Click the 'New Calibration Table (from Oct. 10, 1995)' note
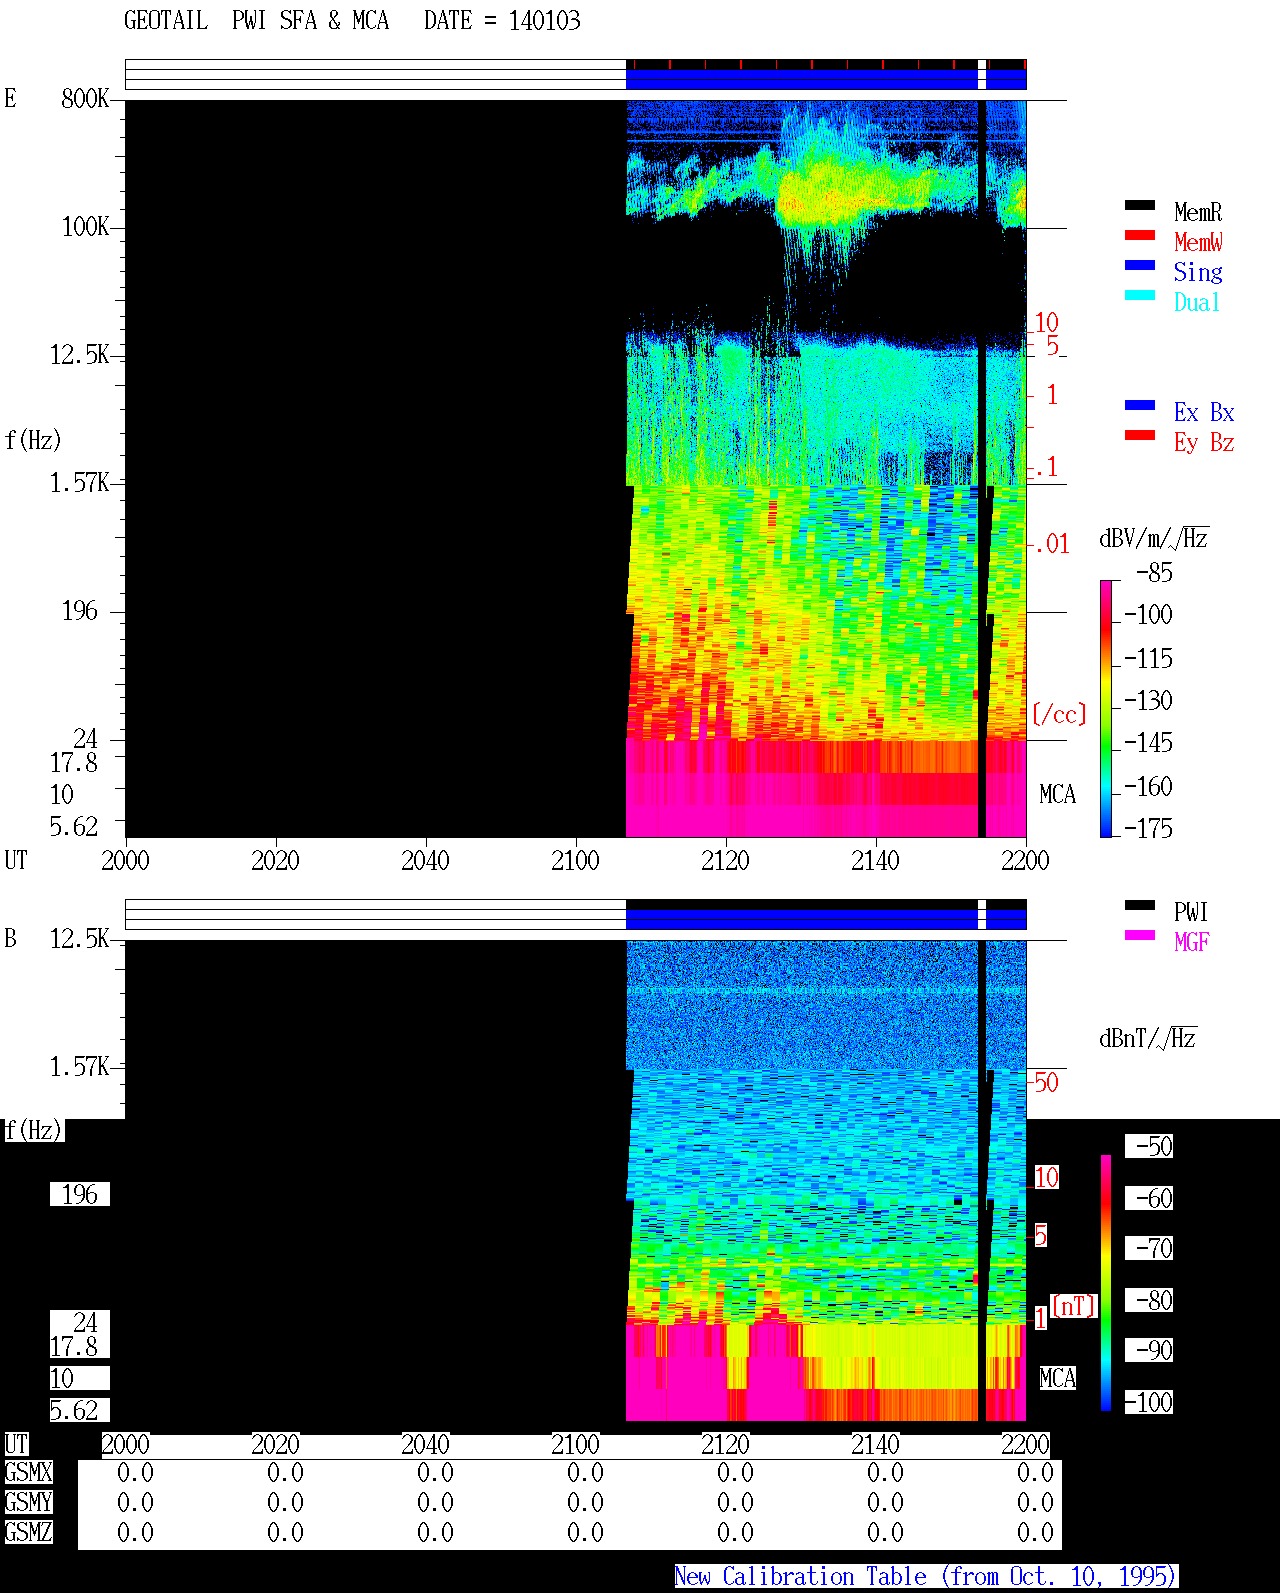The height and width of the screenshot is (1593, 1280). click(926, 1577)
